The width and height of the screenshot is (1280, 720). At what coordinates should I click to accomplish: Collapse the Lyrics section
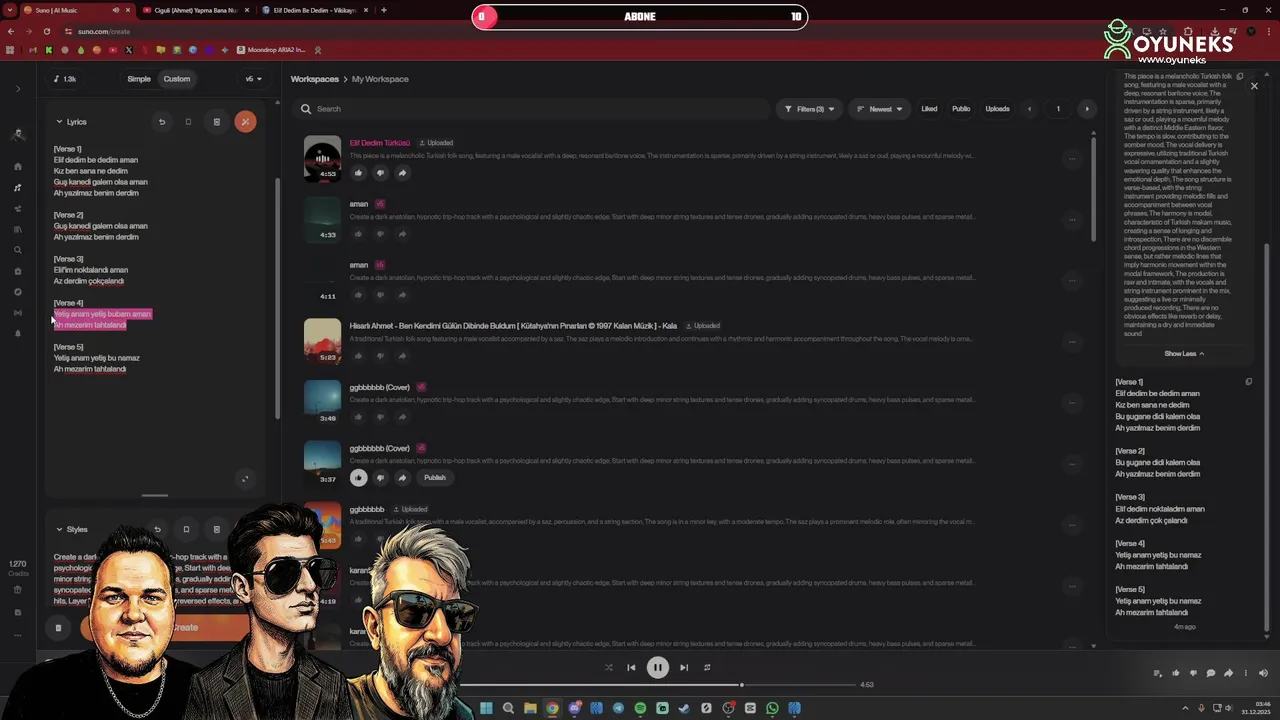[59, 122]
